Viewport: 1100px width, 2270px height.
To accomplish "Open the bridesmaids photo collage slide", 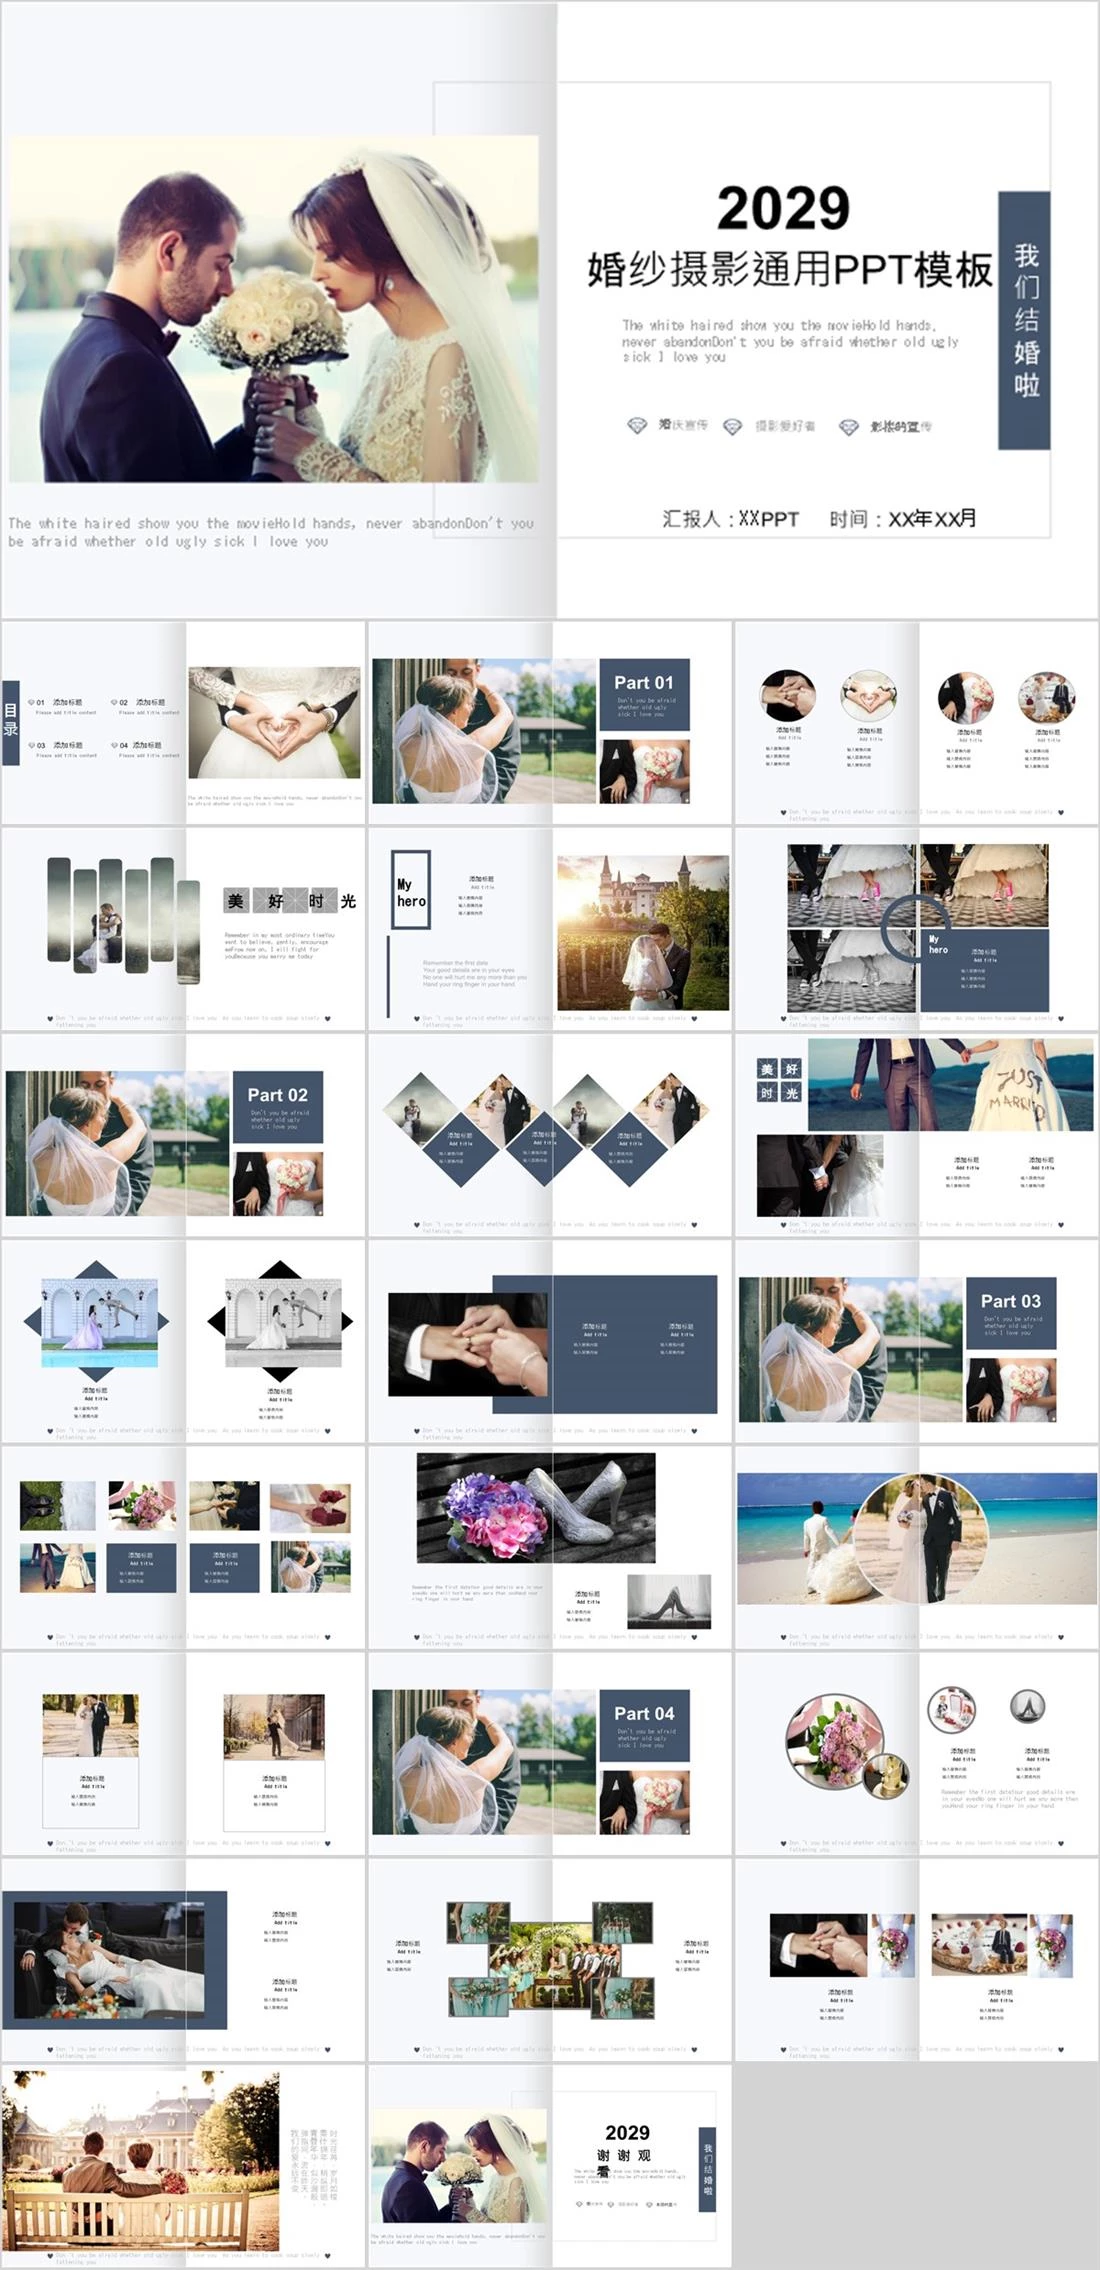I will (550, 1960).
